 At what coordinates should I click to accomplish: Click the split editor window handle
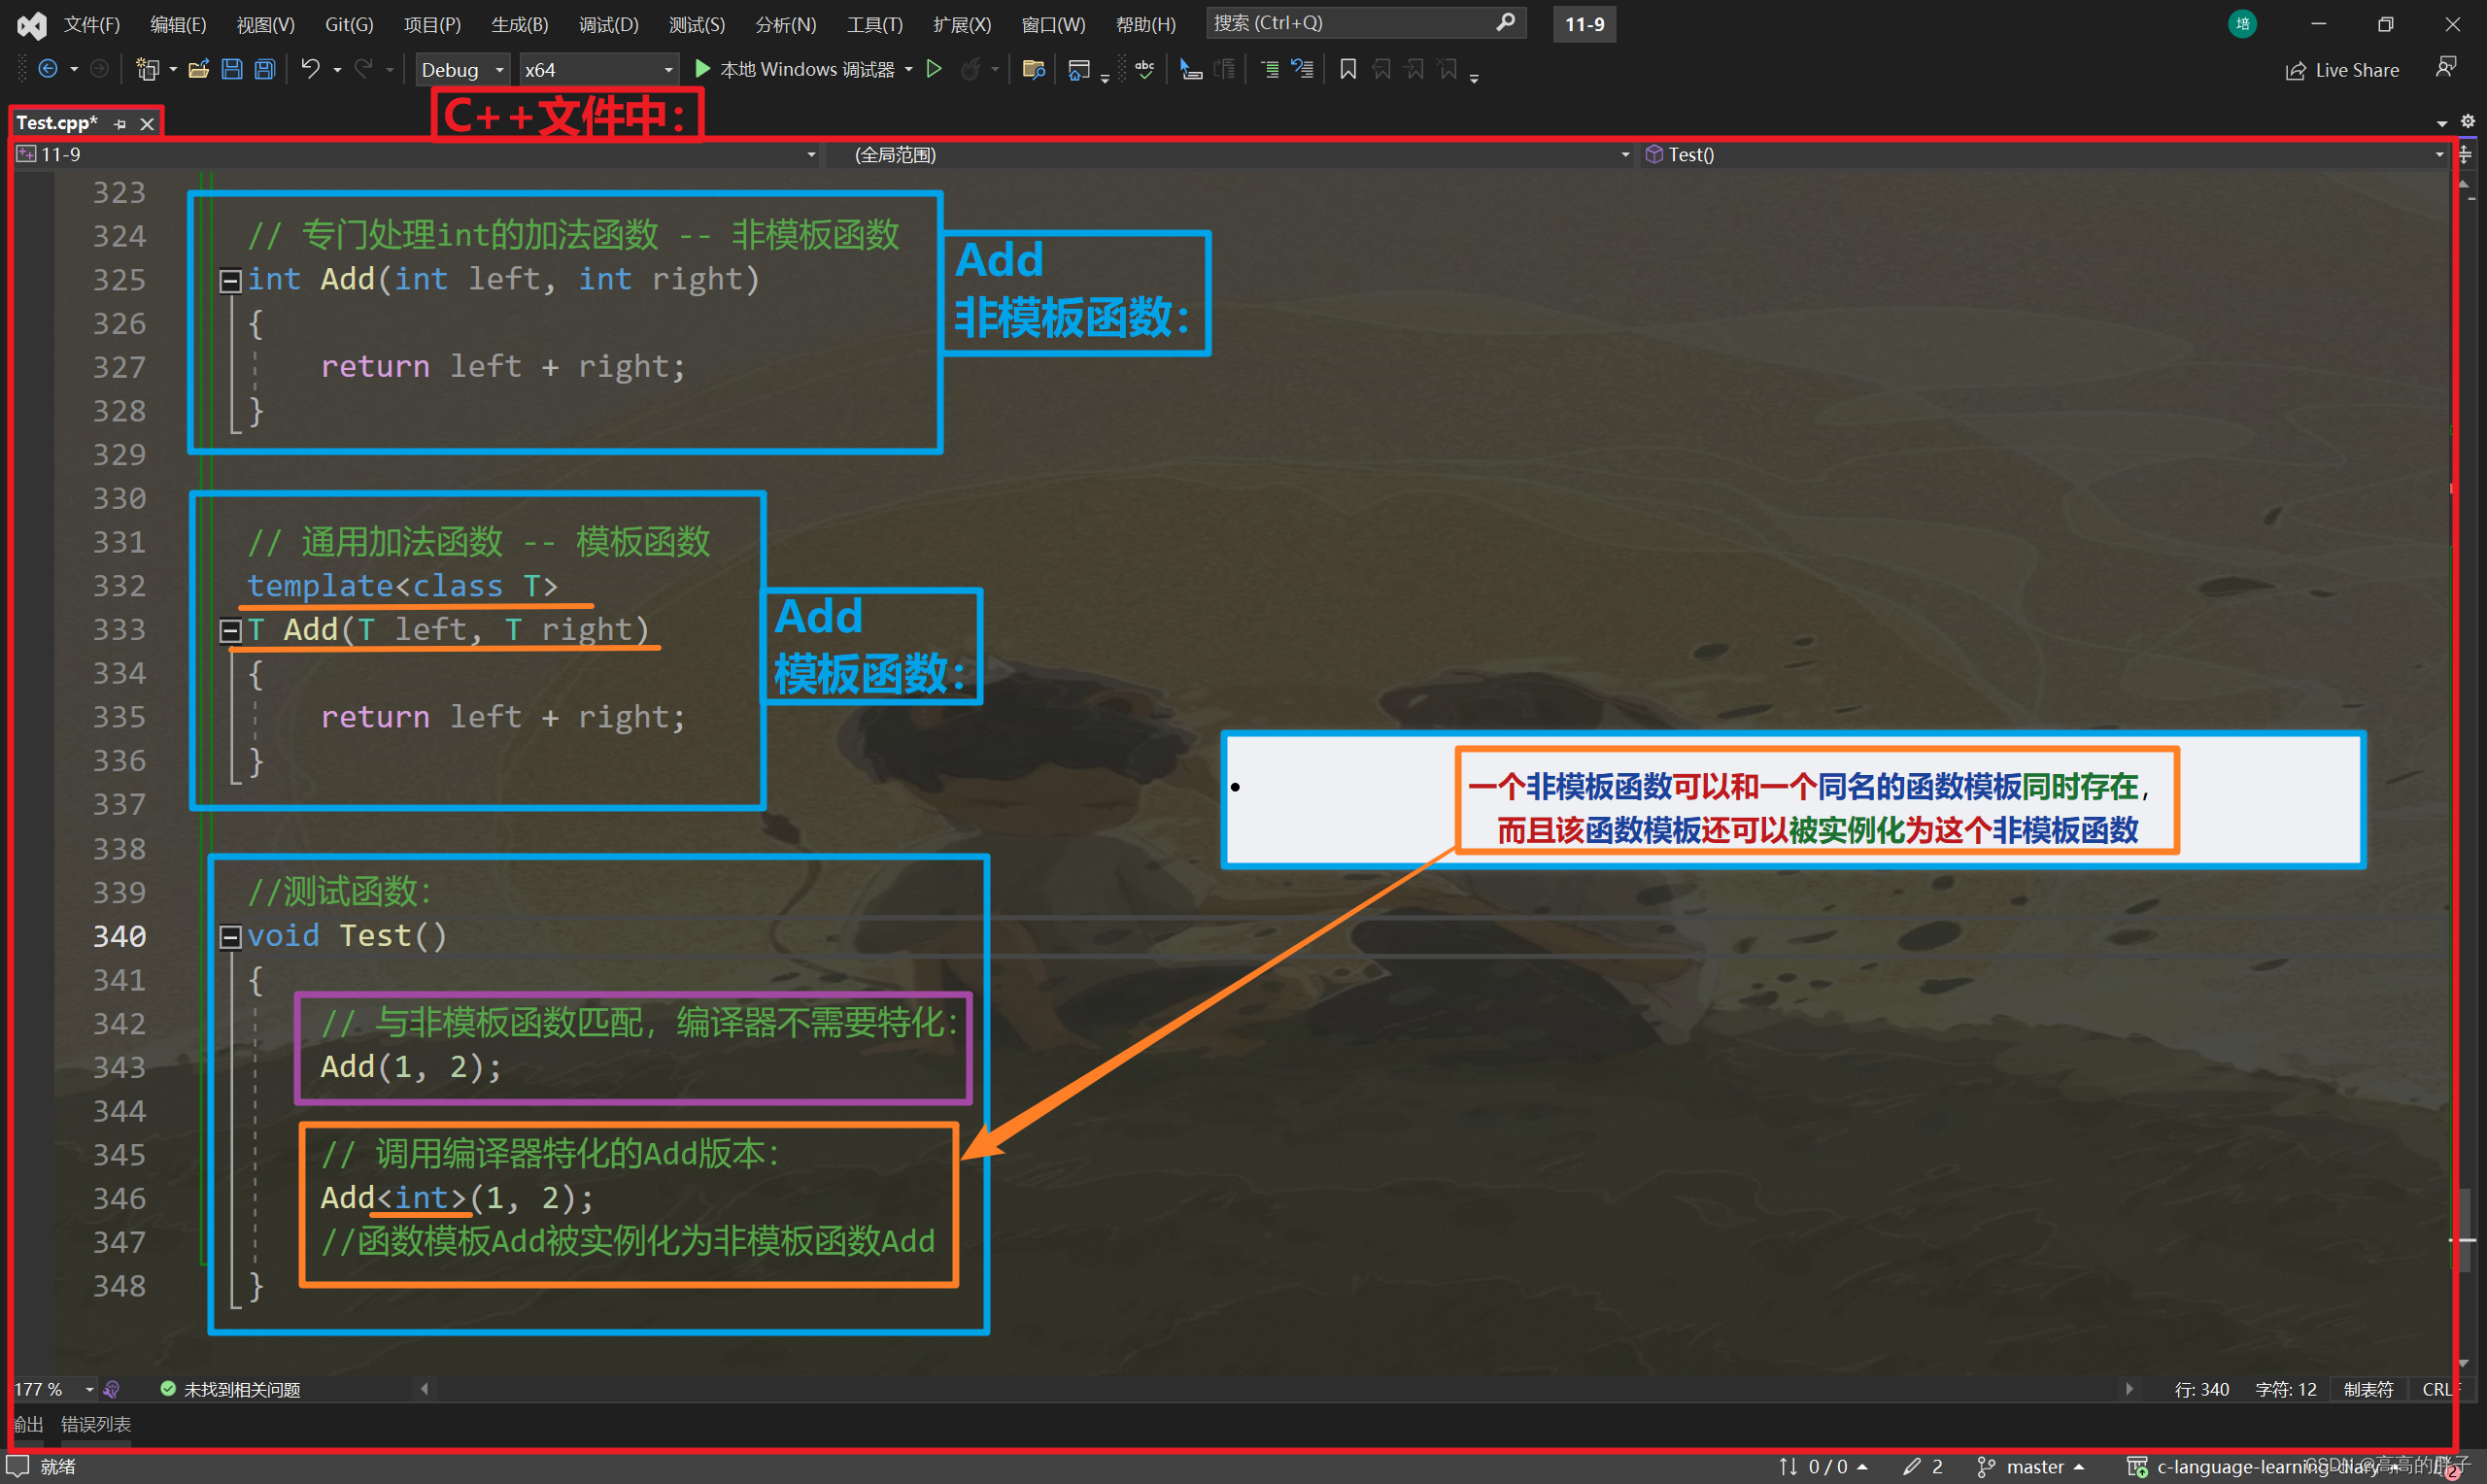tap(2465, 154)
